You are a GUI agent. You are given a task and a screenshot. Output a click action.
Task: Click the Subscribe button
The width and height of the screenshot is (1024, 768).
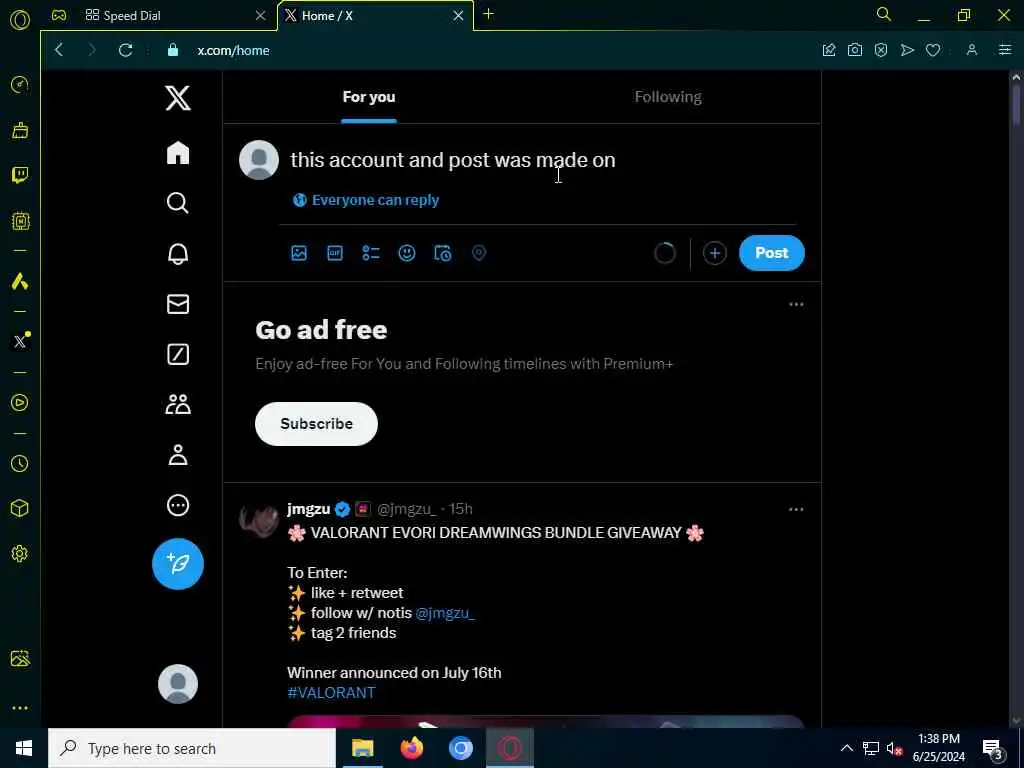pos(316,424)
